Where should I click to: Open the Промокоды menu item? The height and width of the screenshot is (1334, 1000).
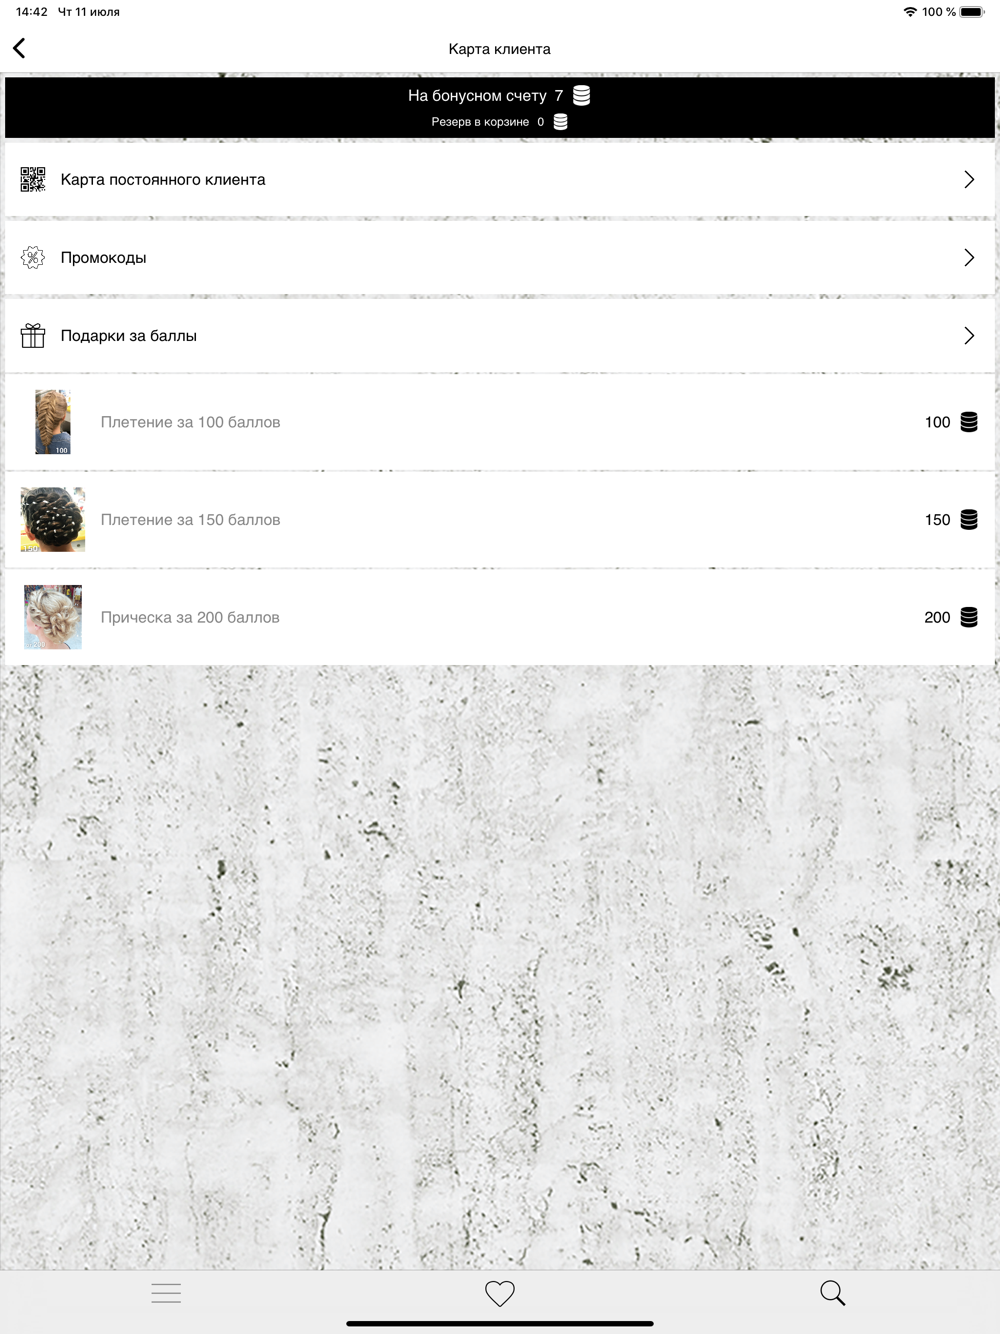click(500, 257)
